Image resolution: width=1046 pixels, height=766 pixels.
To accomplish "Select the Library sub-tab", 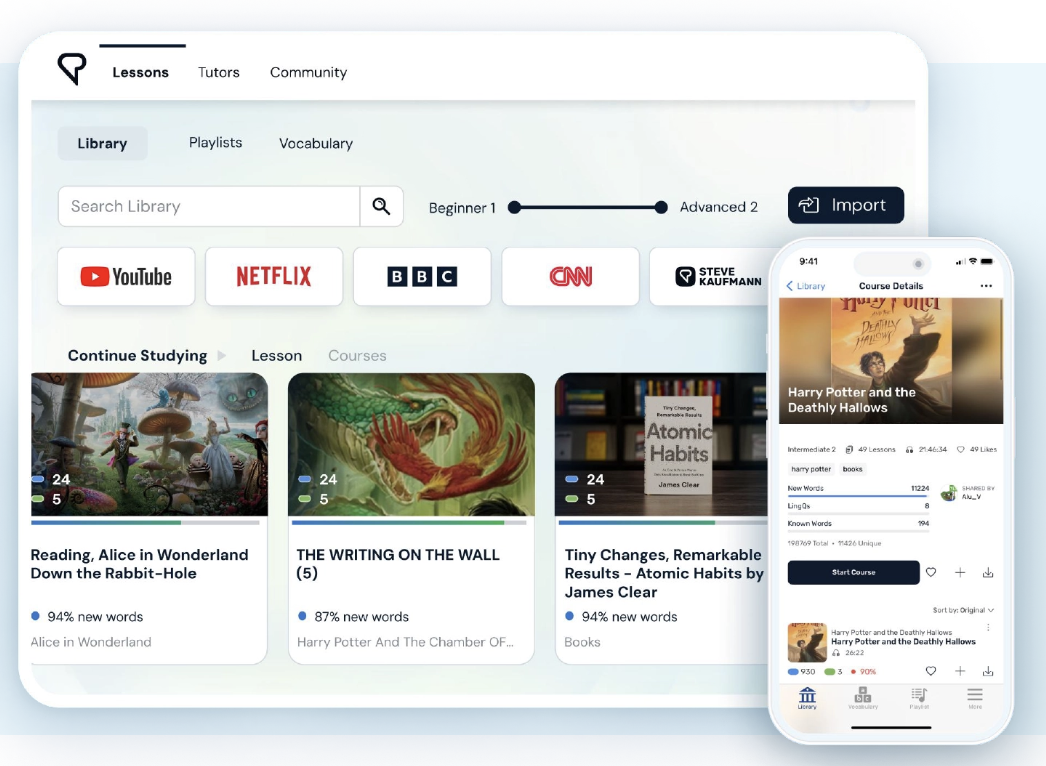I will click(x=102, y=143).
